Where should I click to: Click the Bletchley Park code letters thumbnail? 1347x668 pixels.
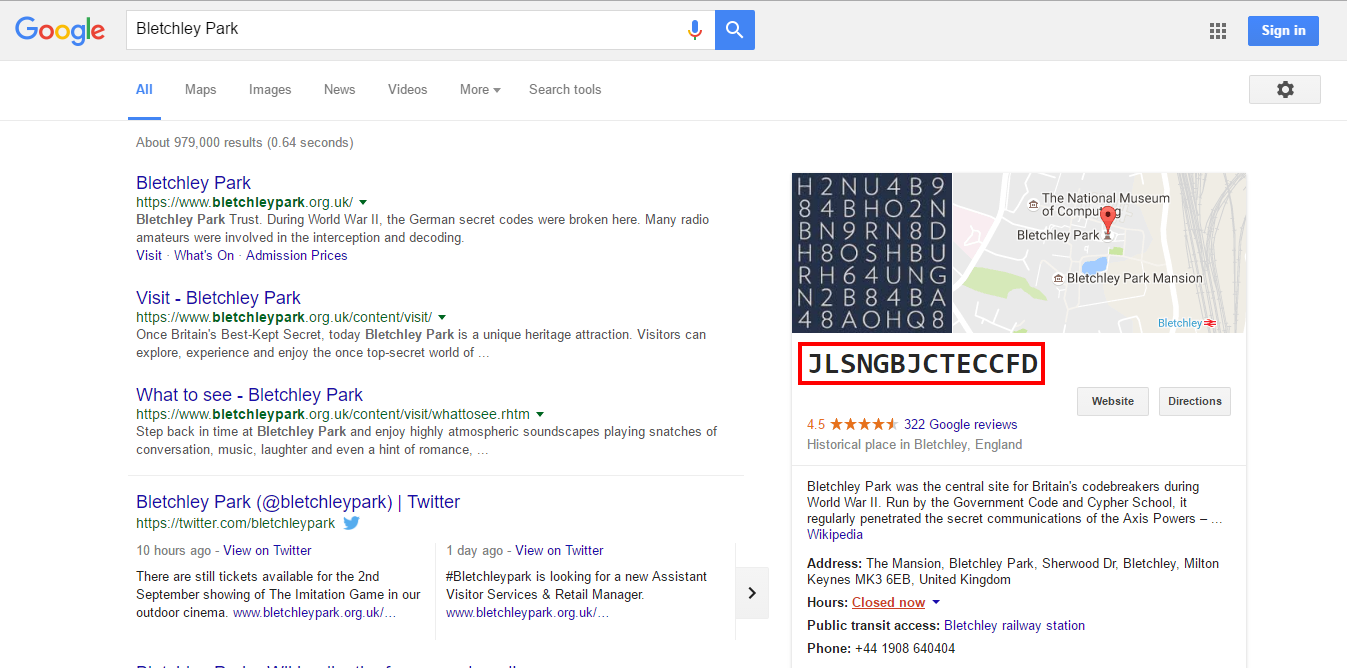pos(872,253)
